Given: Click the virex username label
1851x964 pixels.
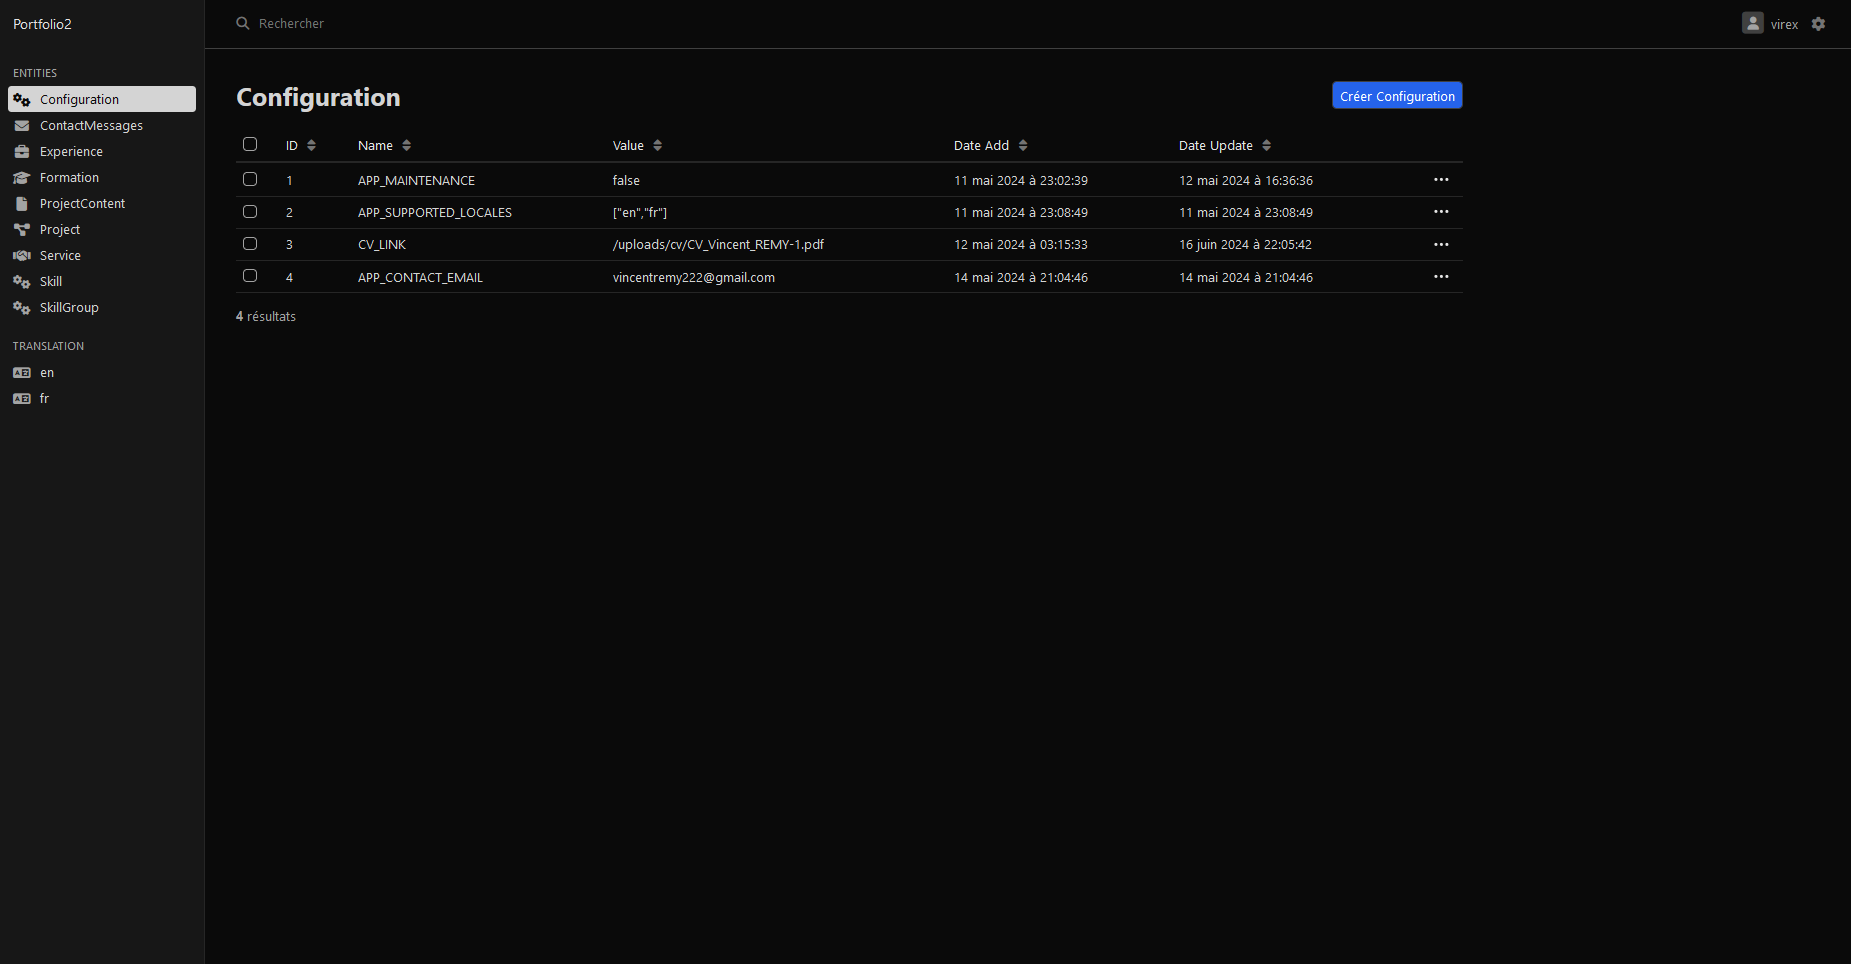Looking at the screenshot, I should coord(1784,24).
